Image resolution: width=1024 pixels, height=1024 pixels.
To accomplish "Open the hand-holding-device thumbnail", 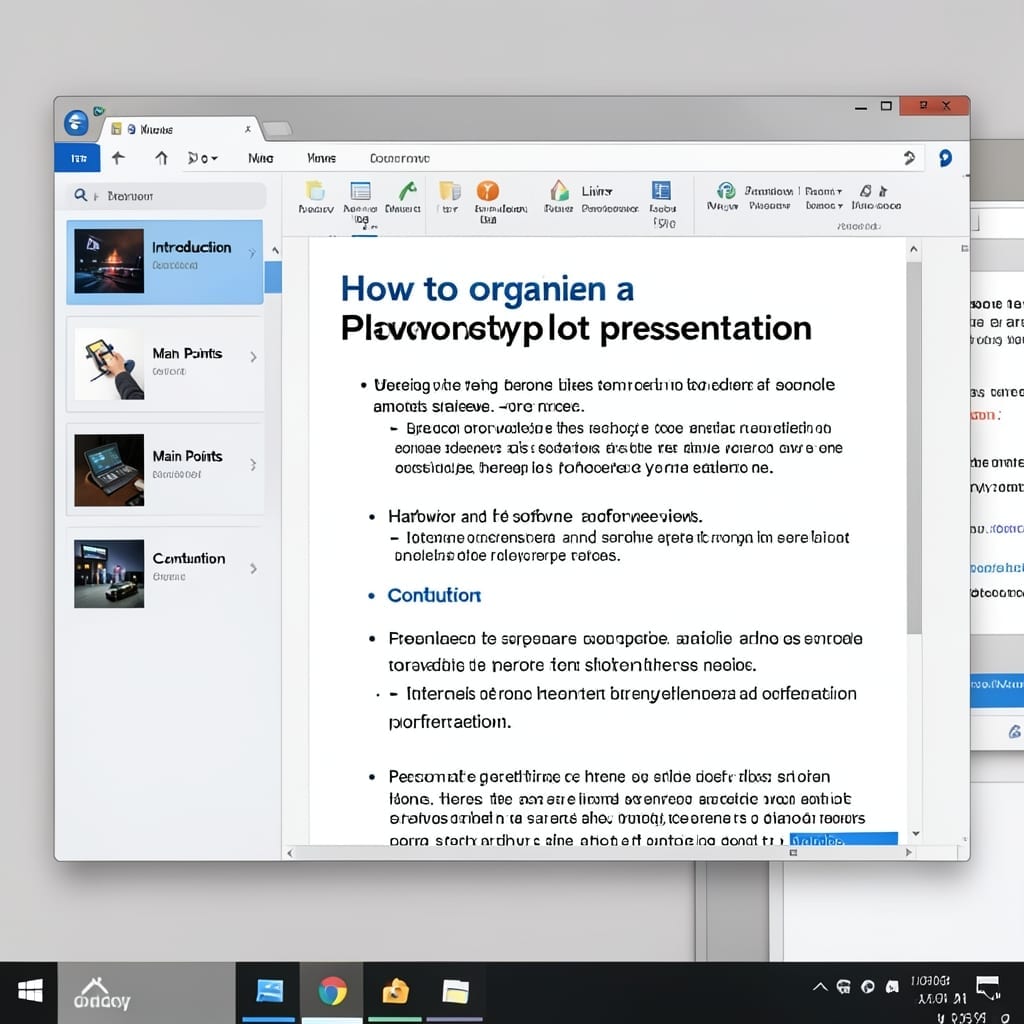I will click(x=109, y=364).
